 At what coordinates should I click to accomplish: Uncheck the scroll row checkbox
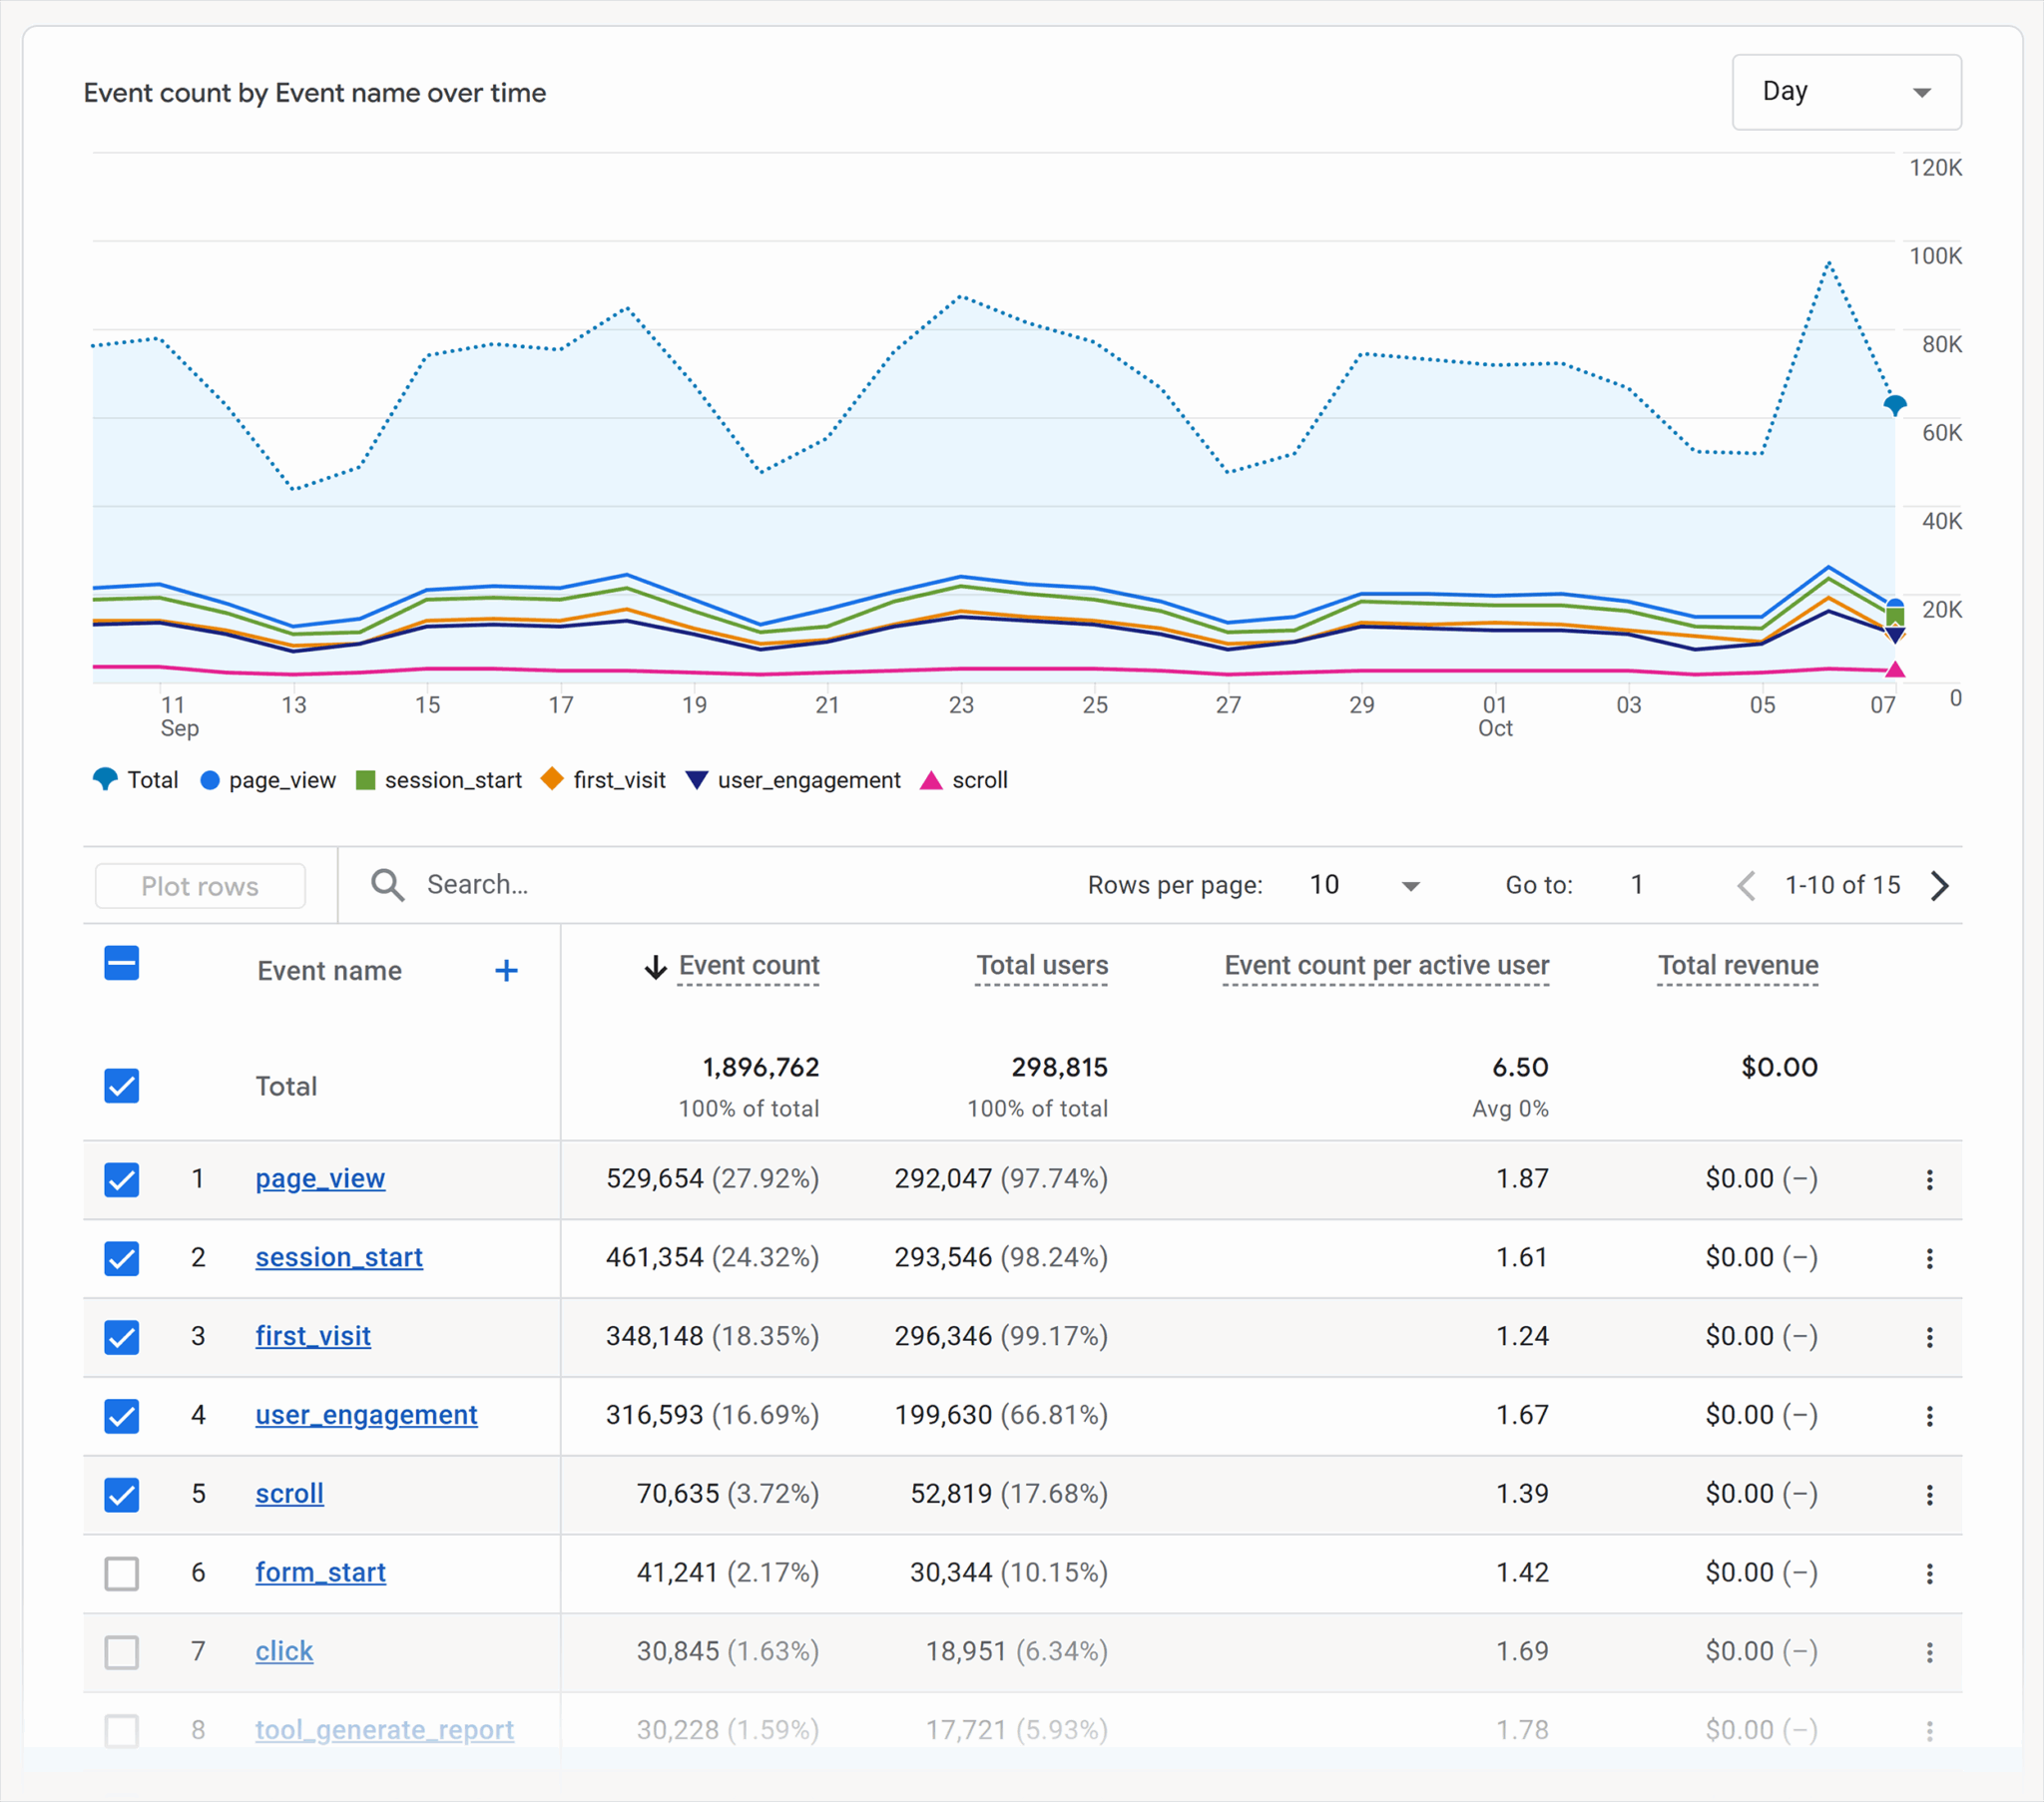[x=122, y=1495]
